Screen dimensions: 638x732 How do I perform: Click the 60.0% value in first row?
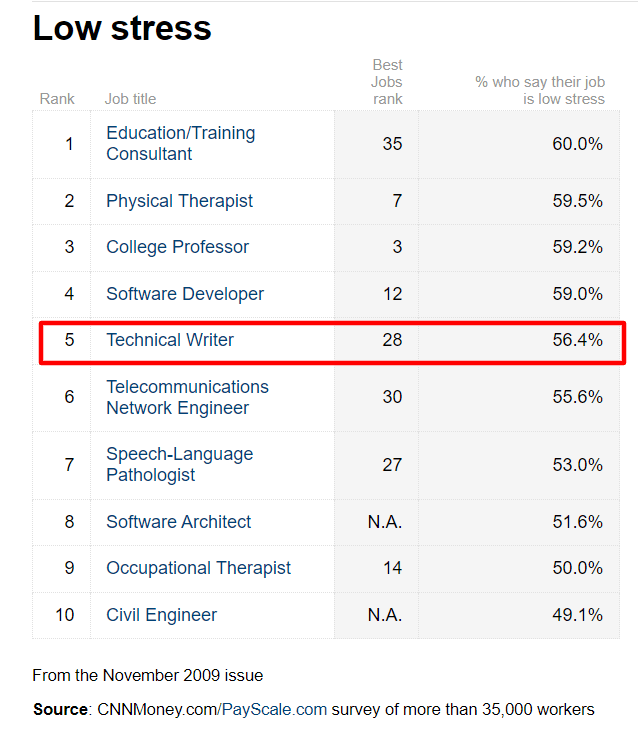[x=577, y=144]
